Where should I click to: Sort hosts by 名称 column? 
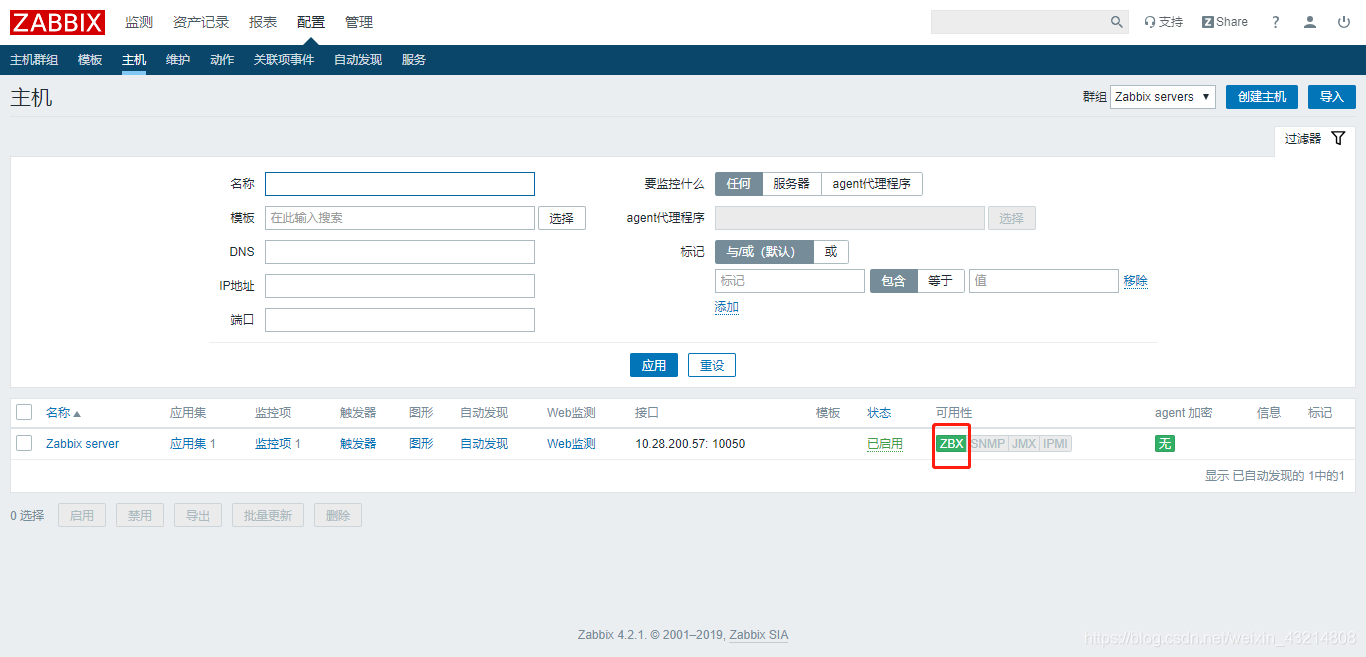63,413
